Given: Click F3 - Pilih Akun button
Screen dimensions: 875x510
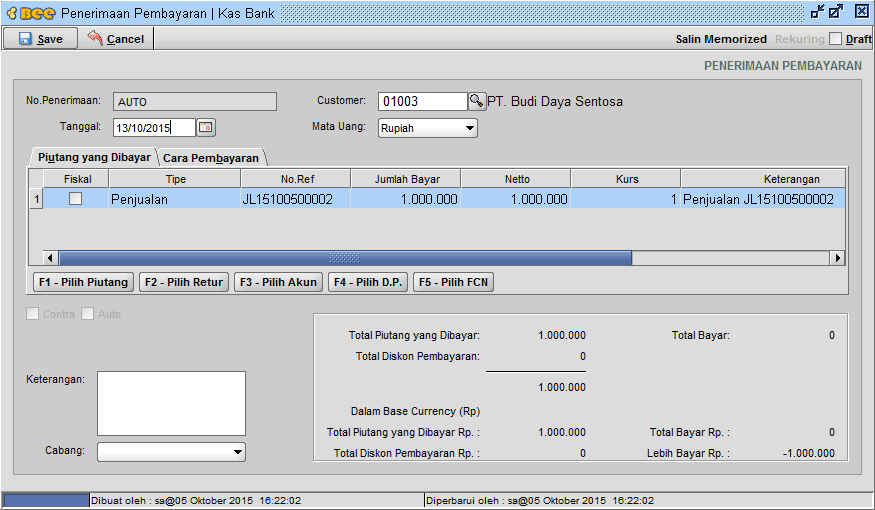Looking at the screenshot, I should pyautogui.click(x=278, y=282).
